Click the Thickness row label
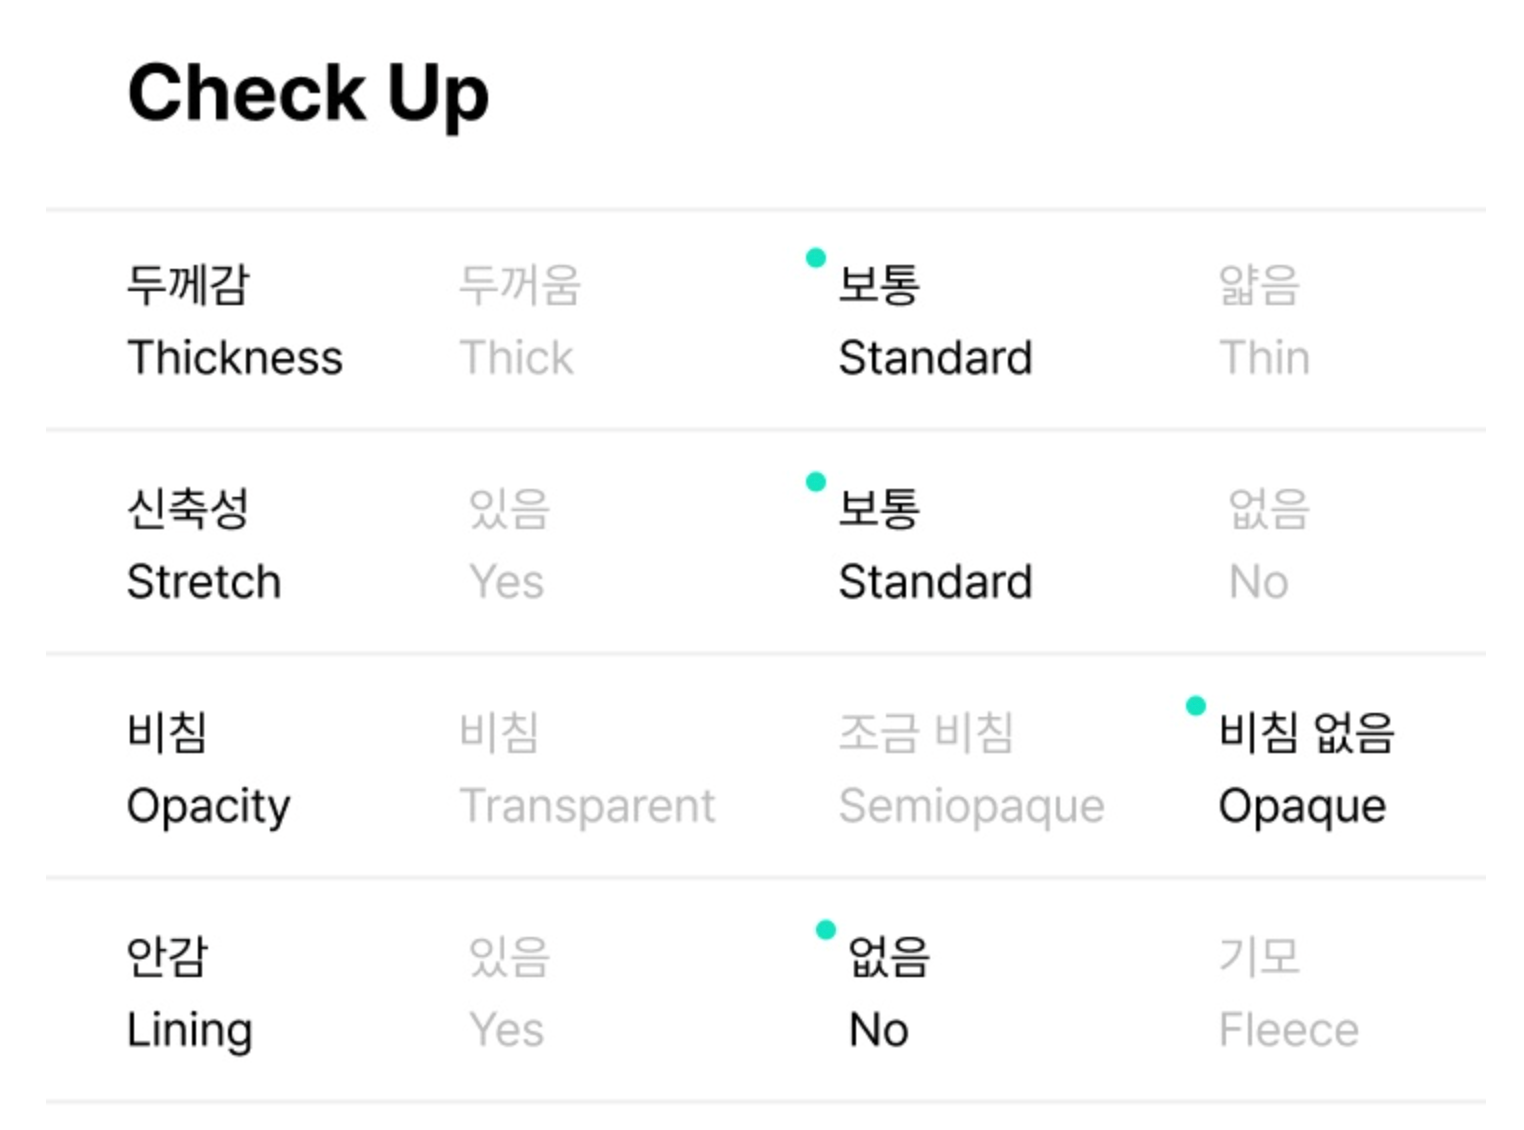This screenshot has height=1130, width=1524. (234, 322)
